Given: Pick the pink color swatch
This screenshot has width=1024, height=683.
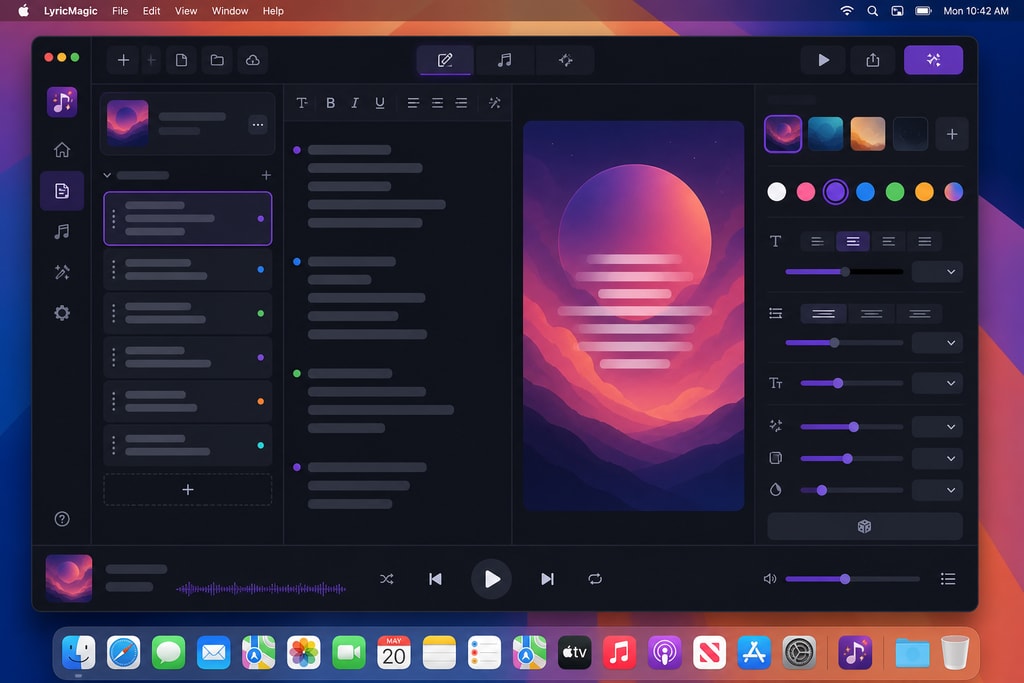Looking at the screenshot, I should (806, 192).
